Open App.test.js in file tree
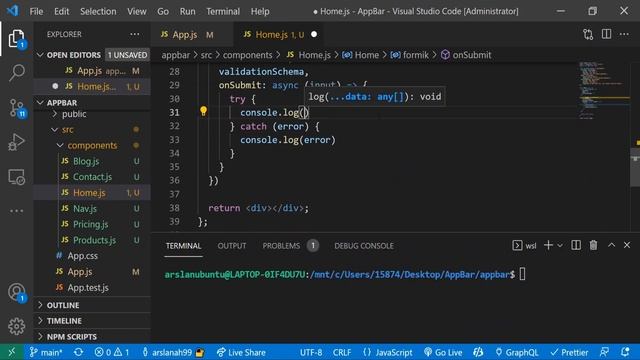Viewport: 640px width, 360px height. pyautogui.click(x=88, y=288)
